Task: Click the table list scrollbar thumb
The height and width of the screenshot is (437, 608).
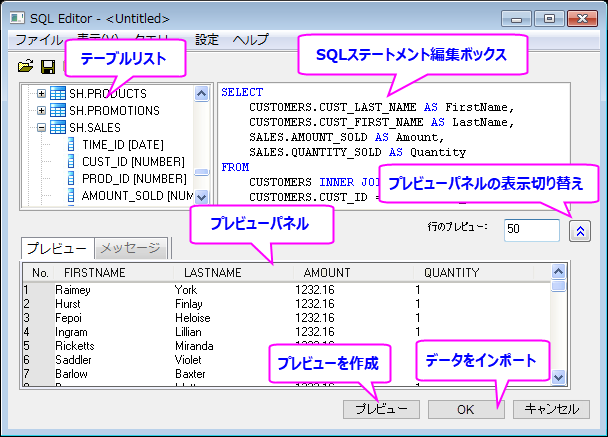Action: [x=202, y=172]
